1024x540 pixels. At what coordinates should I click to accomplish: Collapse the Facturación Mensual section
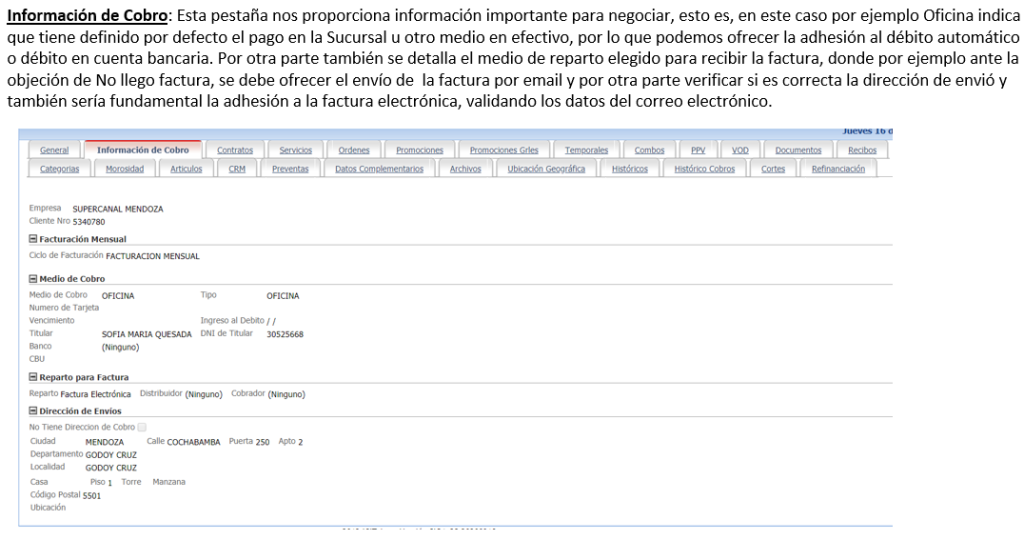[33, 239]
